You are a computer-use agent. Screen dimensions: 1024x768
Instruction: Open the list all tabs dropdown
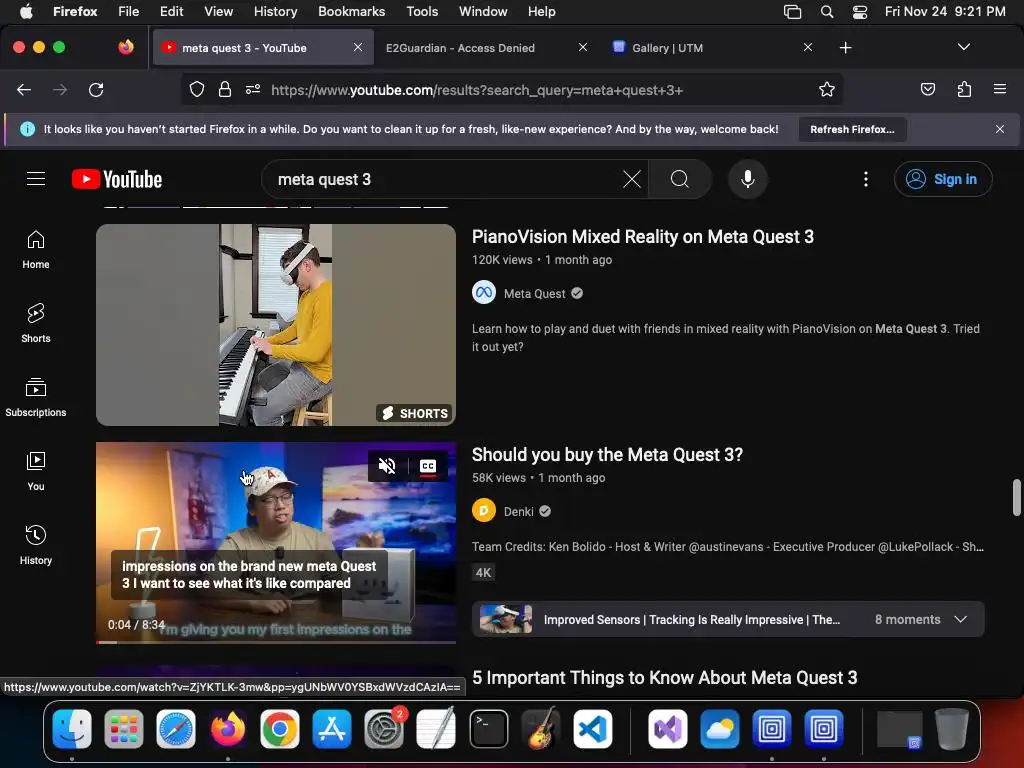963,47
